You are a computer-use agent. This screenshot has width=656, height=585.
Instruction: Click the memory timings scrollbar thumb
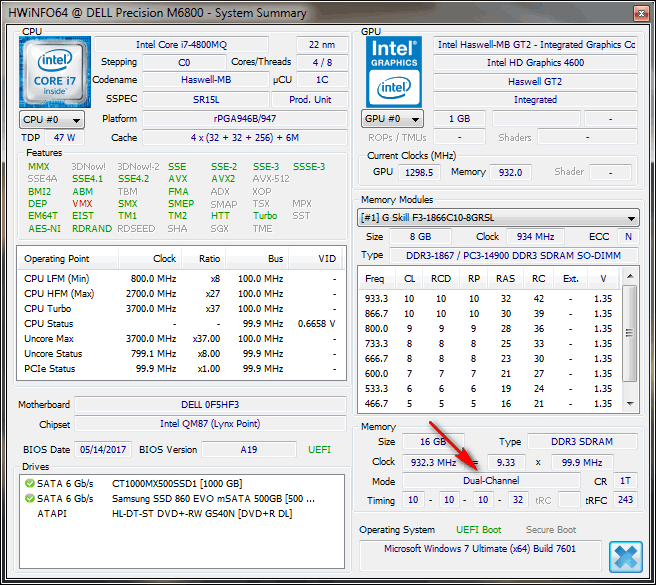pyautogui.click(x=630, y=333)
